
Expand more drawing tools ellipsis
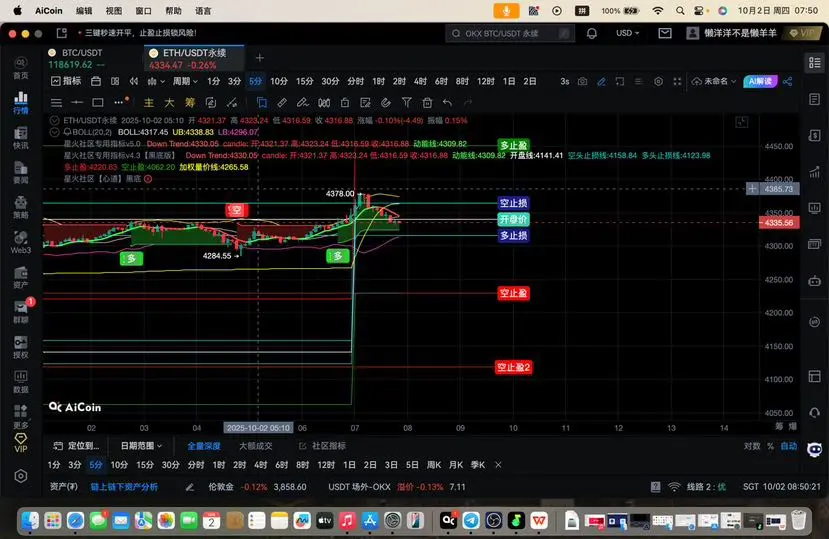click(121, 102)
